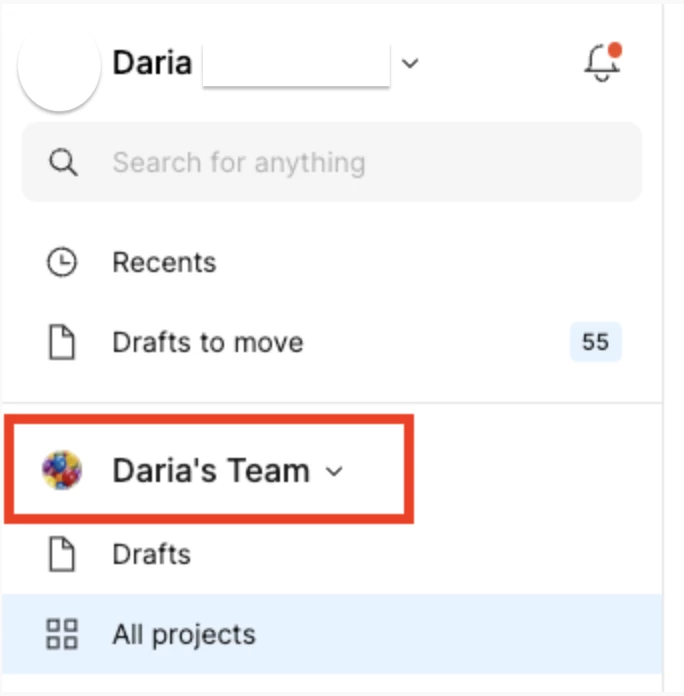Open the notifications bell

tap(602, 62)
